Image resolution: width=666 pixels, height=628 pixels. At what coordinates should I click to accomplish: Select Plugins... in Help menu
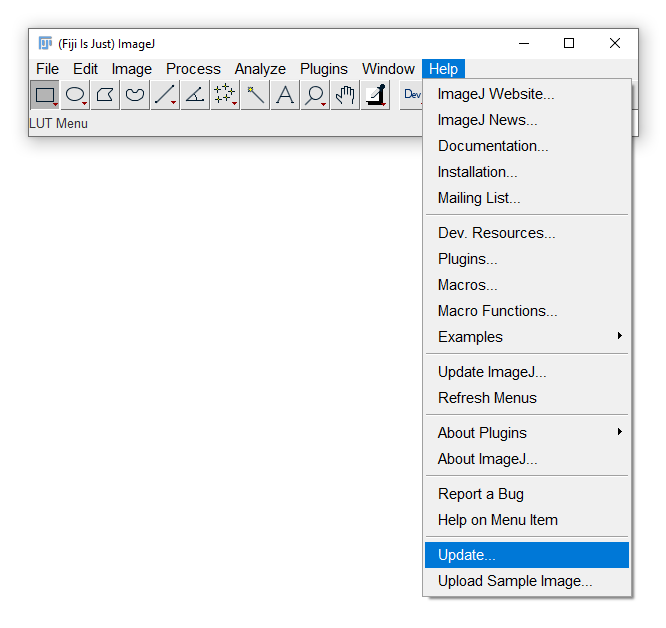[x=527, y=259]
